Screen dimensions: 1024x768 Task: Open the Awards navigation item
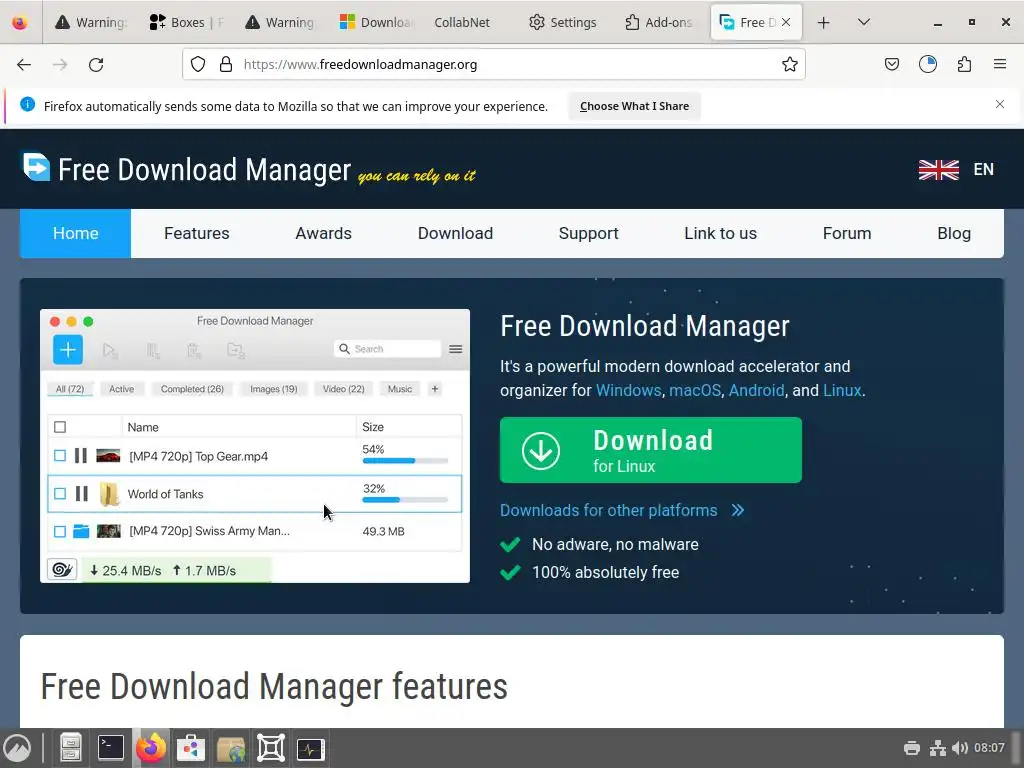(x=323, y=233)
